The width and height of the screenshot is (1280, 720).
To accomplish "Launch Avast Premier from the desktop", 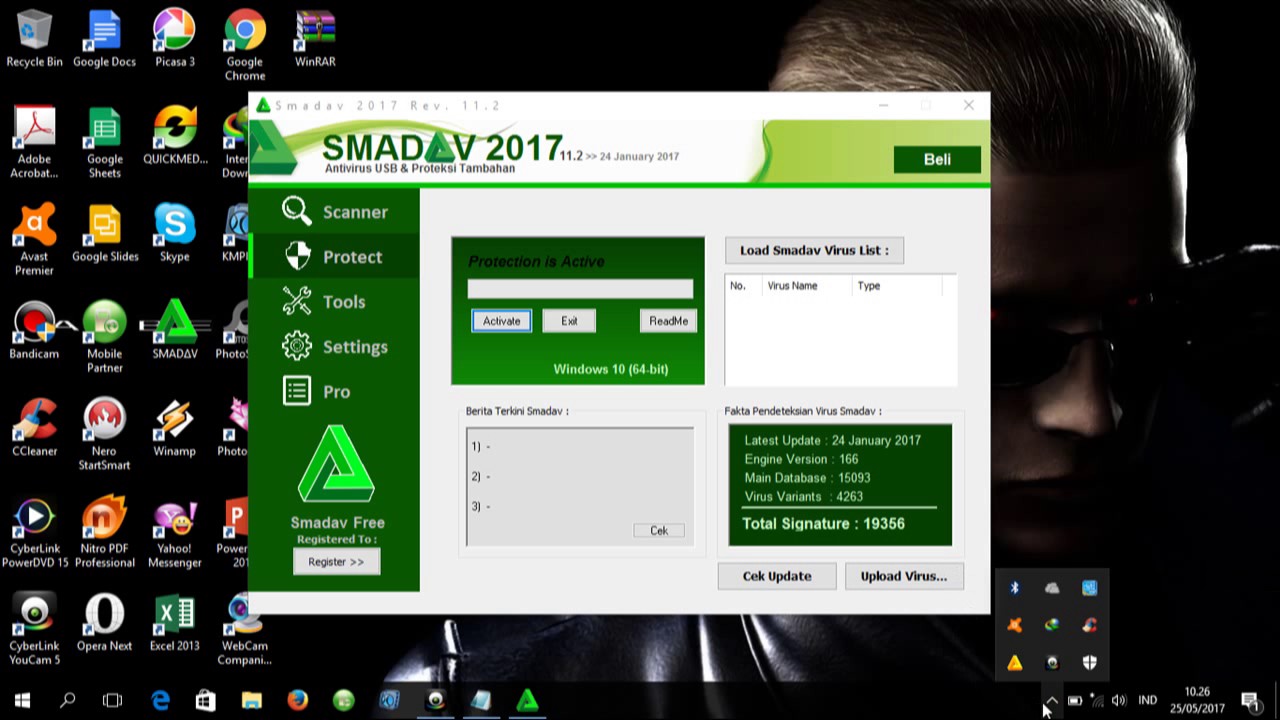I will (34, 240).
